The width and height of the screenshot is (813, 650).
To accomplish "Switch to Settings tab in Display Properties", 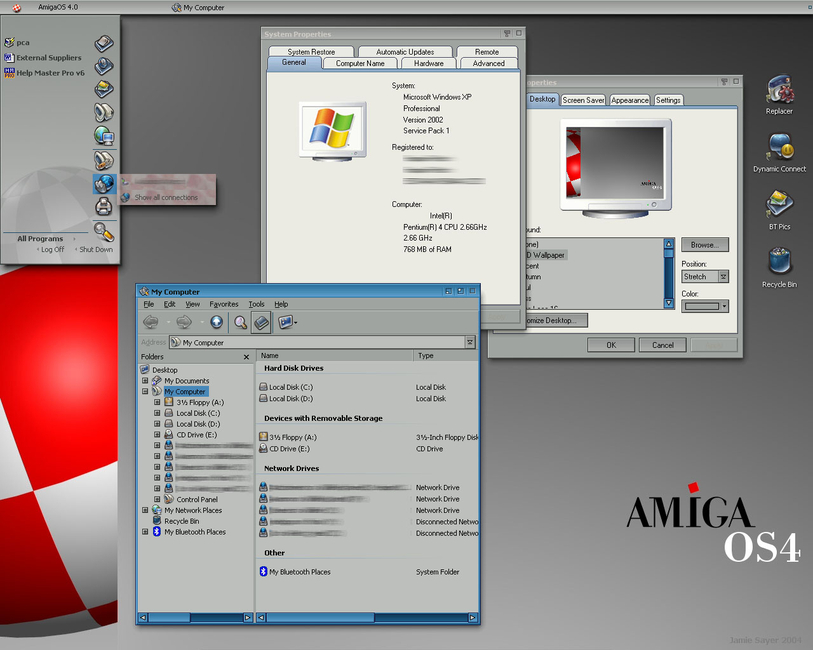I will click(x=668, y=100).
